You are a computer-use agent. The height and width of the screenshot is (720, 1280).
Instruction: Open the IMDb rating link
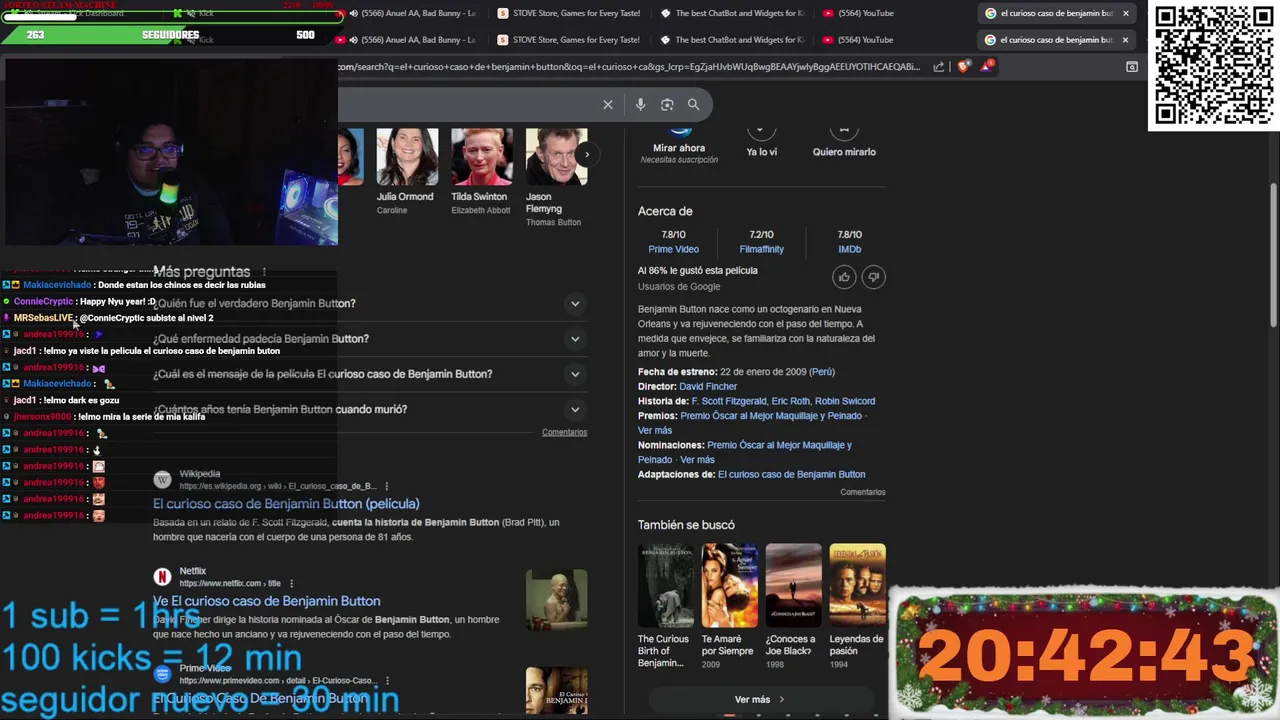coord(849,249)
